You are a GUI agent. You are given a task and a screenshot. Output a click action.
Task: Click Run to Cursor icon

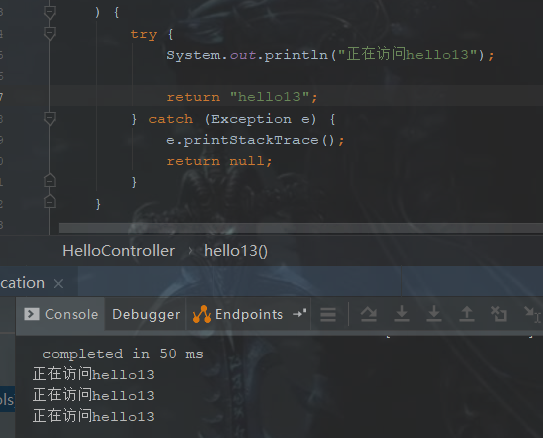[532, 314]
